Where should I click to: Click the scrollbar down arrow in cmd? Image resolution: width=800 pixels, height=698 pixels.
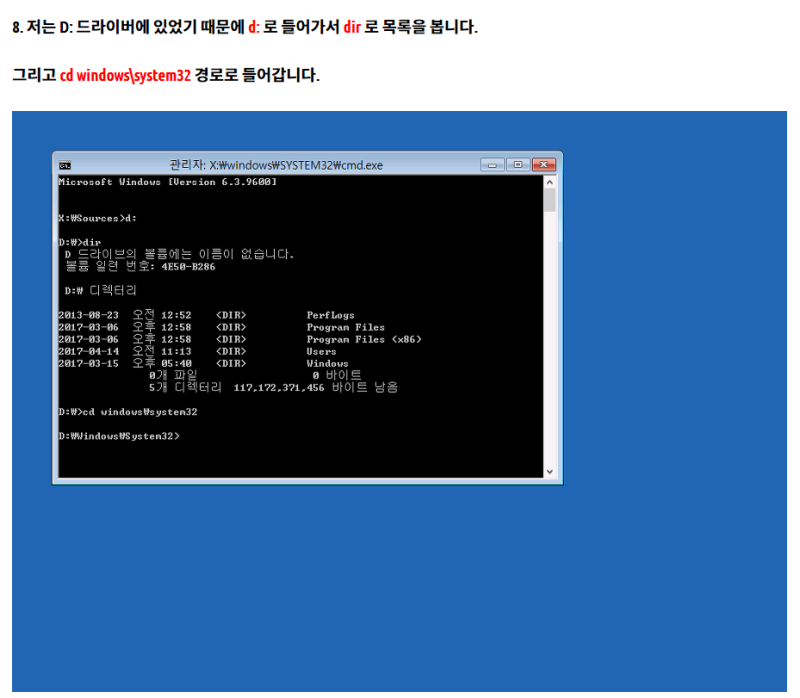(x=549, y=471)
